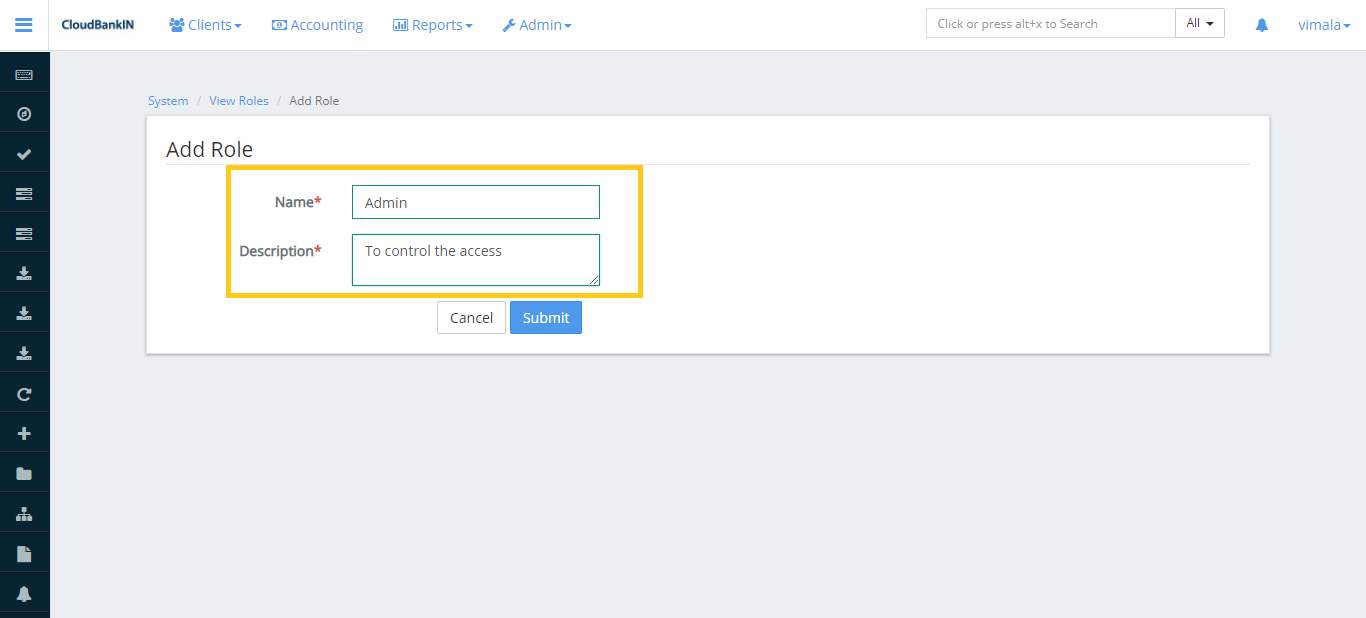The height and width of the screenshot is (618, 1366).
Task: Click the document file icon in the sidebar
Action: tap(24, 554)
